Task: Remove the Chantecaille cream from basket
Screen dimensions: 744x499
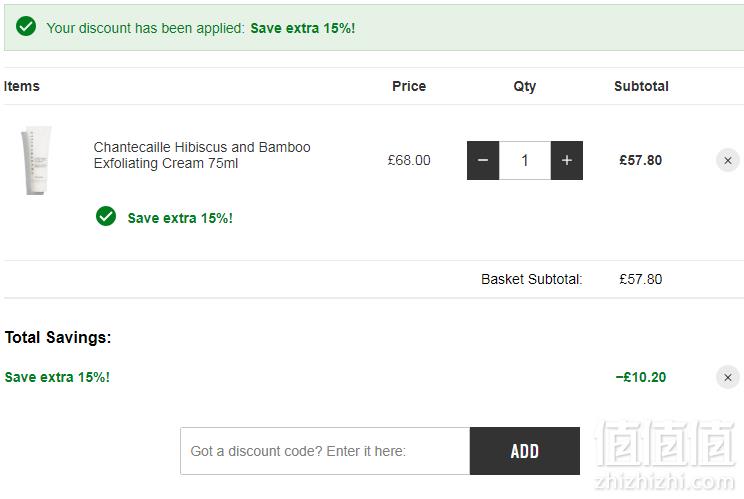Action: pos(727,161)
